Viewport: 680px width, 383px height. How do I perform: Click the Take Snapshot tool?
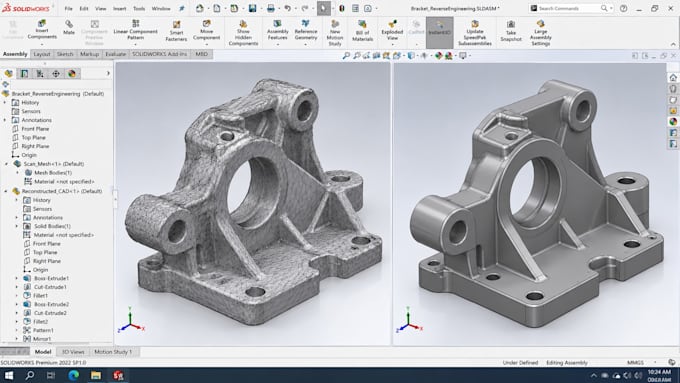[x=511, y=31]
